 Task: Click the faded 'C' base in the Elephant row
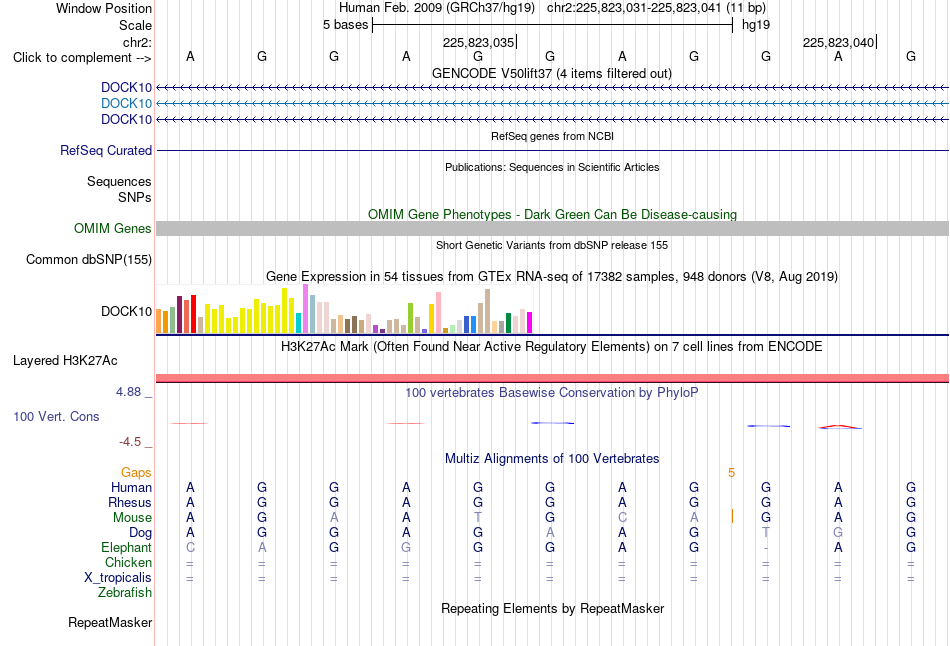(x=190, y=547)
